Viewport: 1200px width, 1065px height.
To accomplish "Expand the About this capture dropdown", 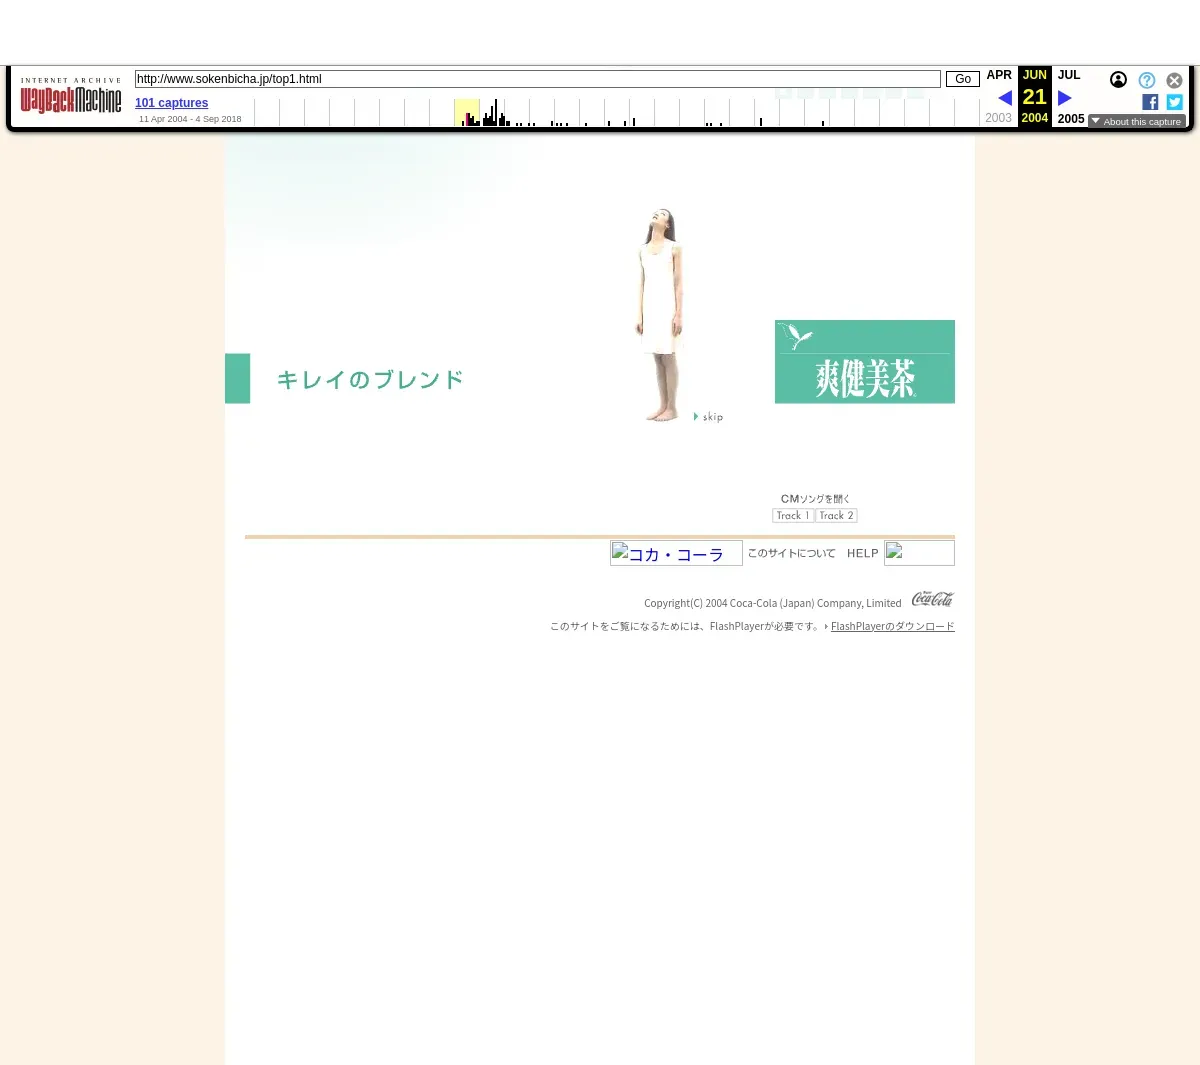I will pos(1137,121).
